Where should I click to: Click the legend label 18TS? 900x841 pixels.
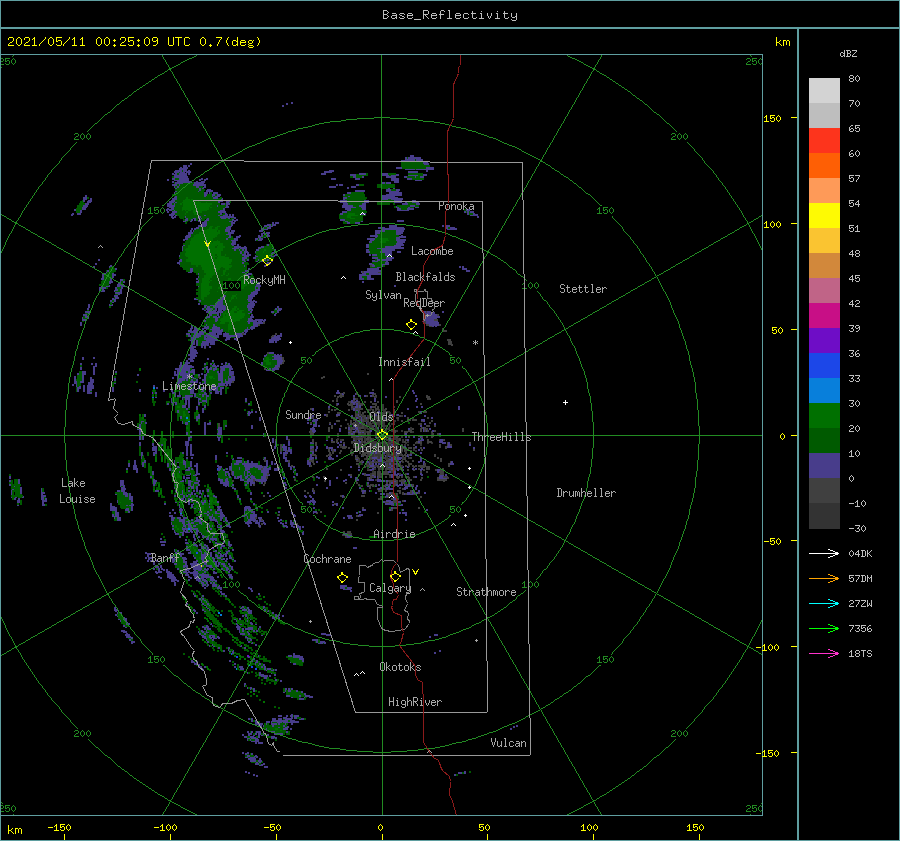click(x=860, y=653)
